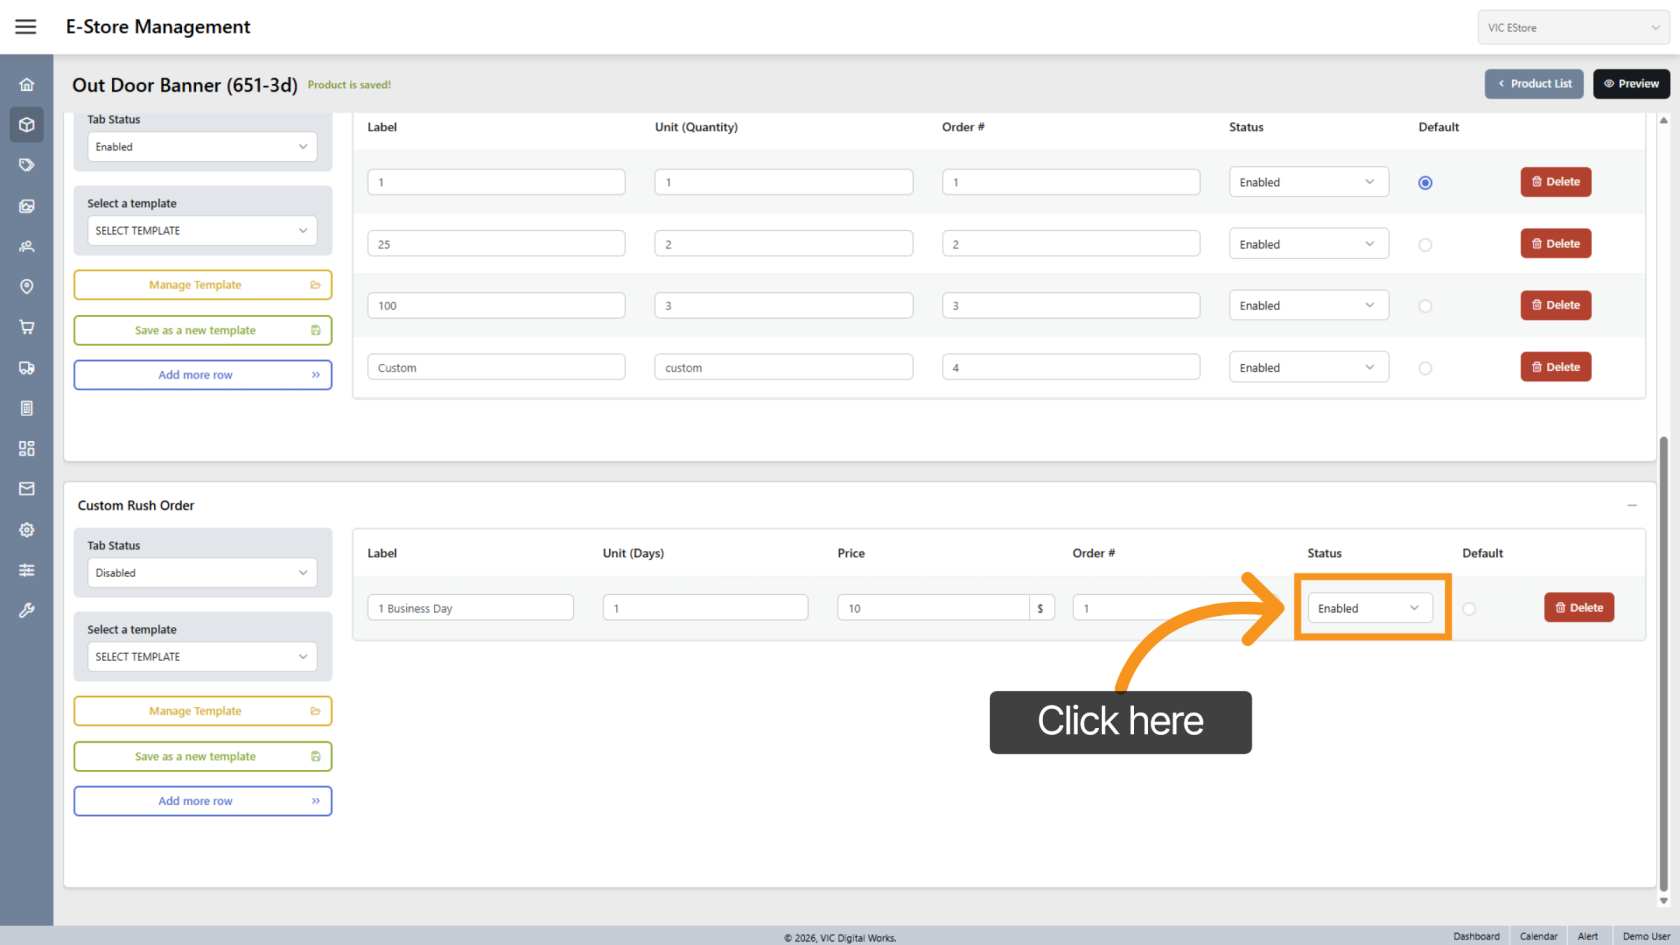Open Status dropdown for 1 Business Day row

point(1368,608)
